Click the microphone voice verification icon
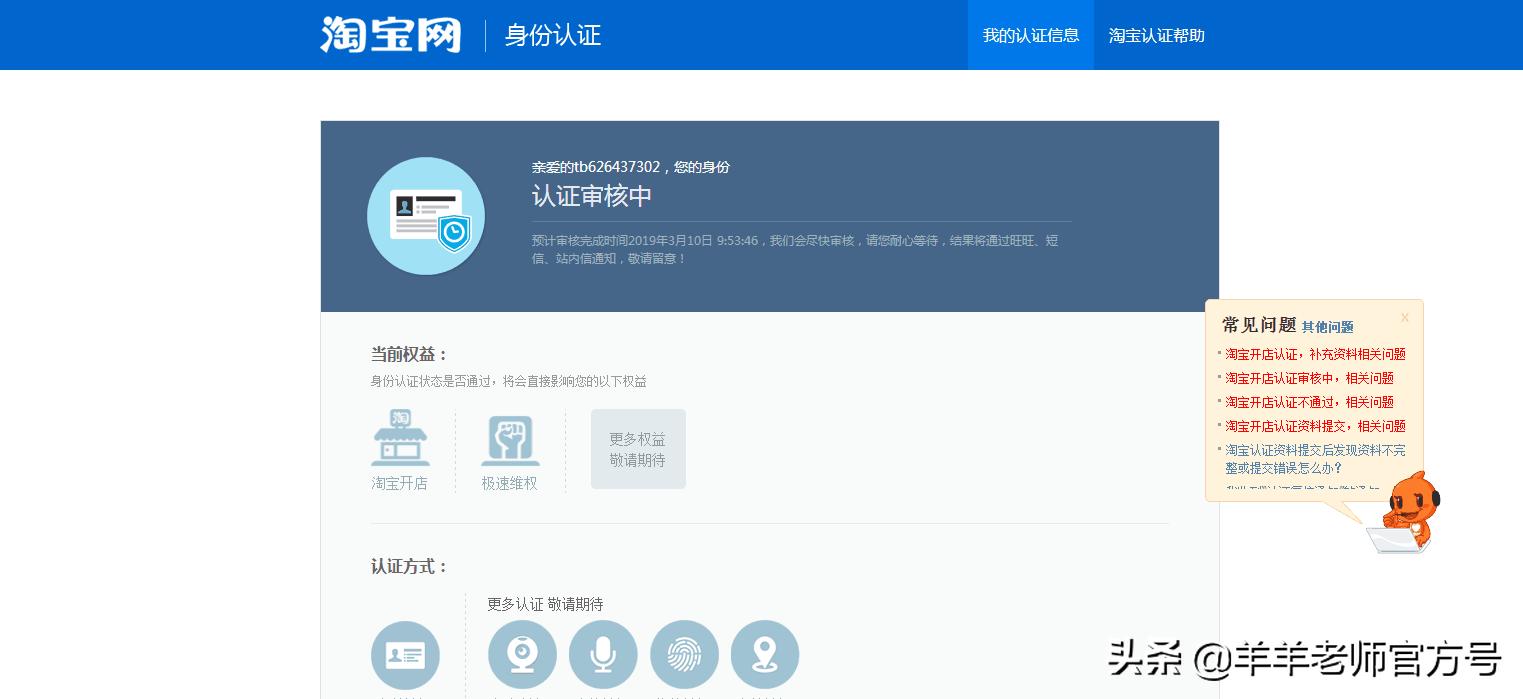 click(603, 655)
